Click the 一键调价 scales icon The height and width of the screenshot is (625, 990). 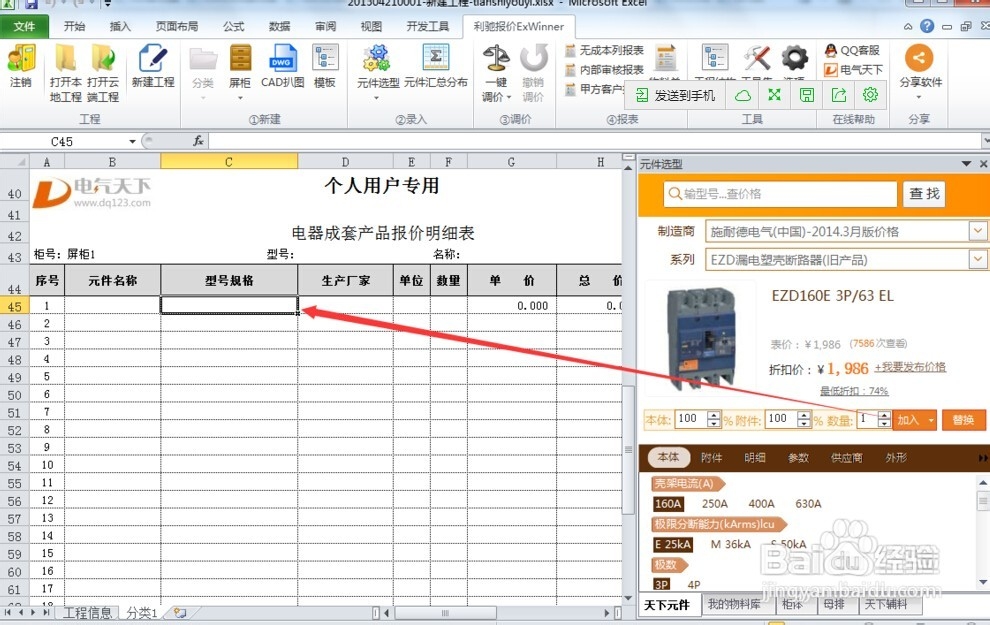[496, 59]
